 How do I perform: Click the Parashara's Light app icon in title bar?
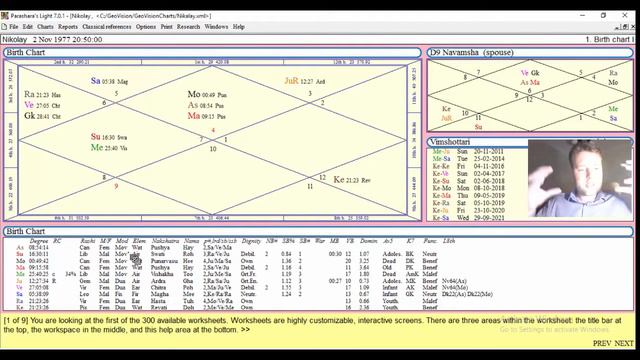click(x=4, y=16)
